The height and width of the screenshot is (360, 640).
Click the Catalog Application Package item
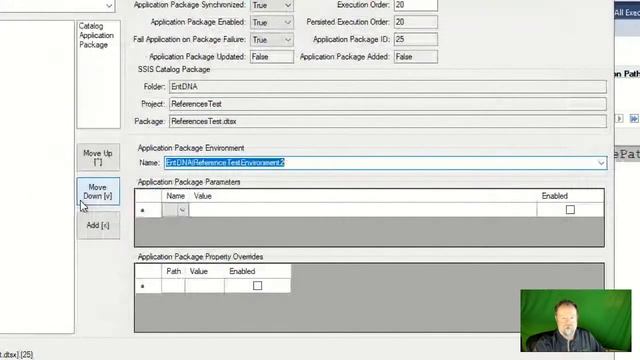click(x=96, y=36)
